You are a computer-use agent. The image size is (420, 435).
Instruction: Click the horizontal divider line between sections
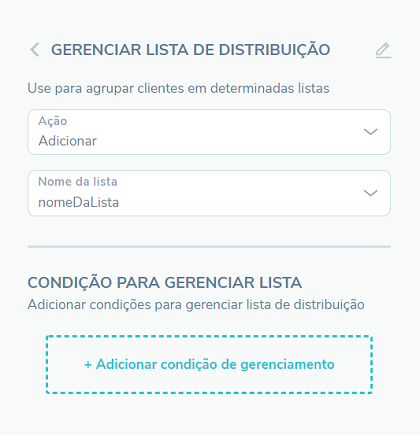(x=209, y=247)
